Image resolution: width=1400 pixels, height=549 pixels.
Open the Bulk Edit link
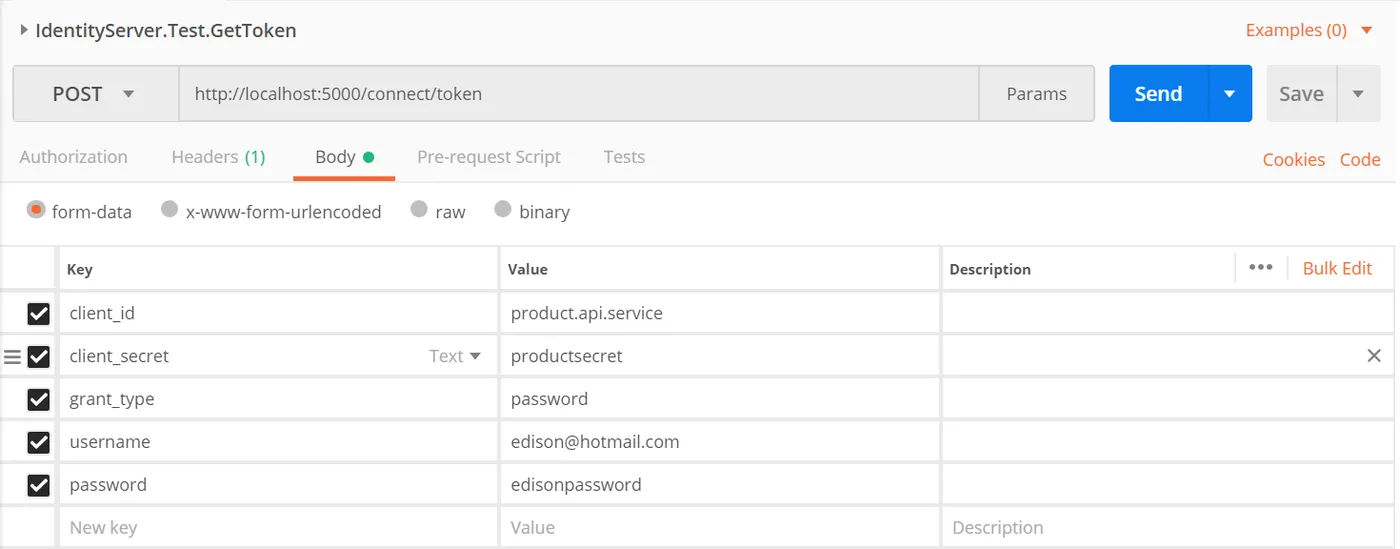pyautogui.click(x=1337, y=268)
